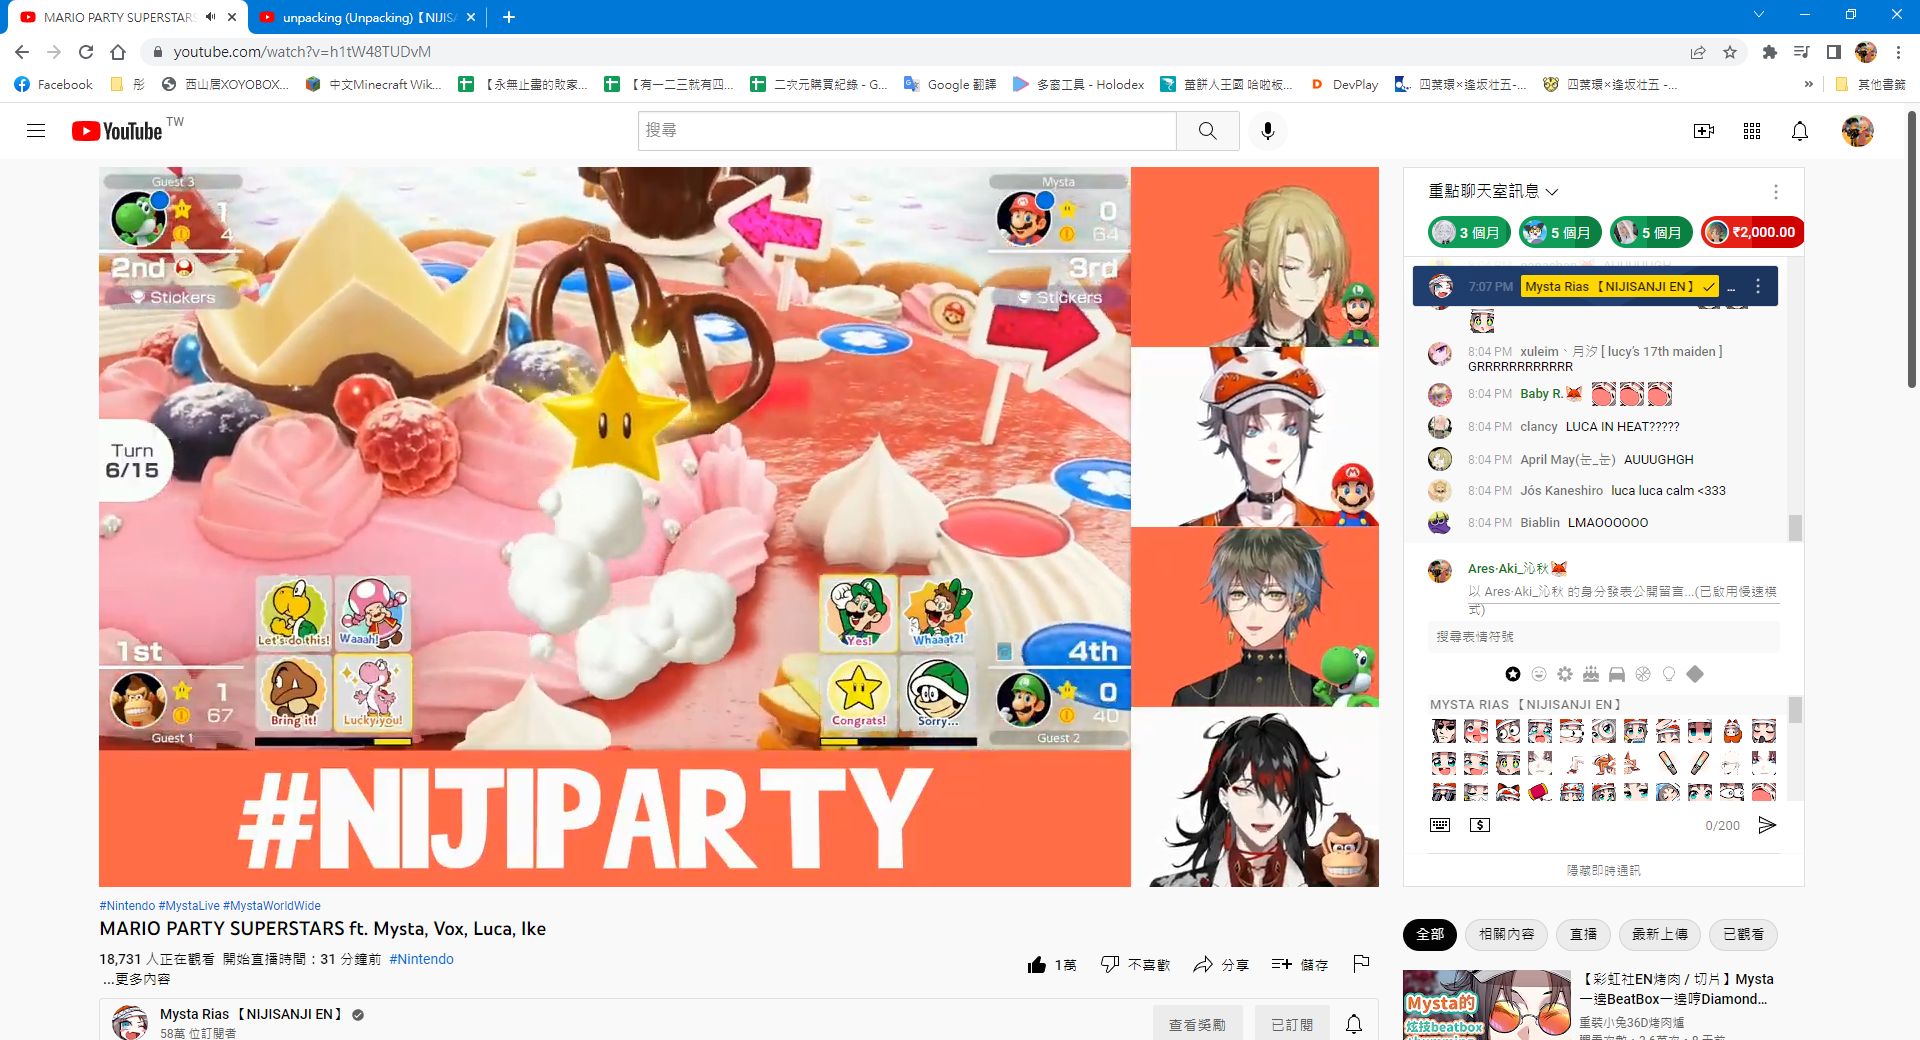
Task: Toggle the 已訂閱 subscribed button
Action: 1292,1025
